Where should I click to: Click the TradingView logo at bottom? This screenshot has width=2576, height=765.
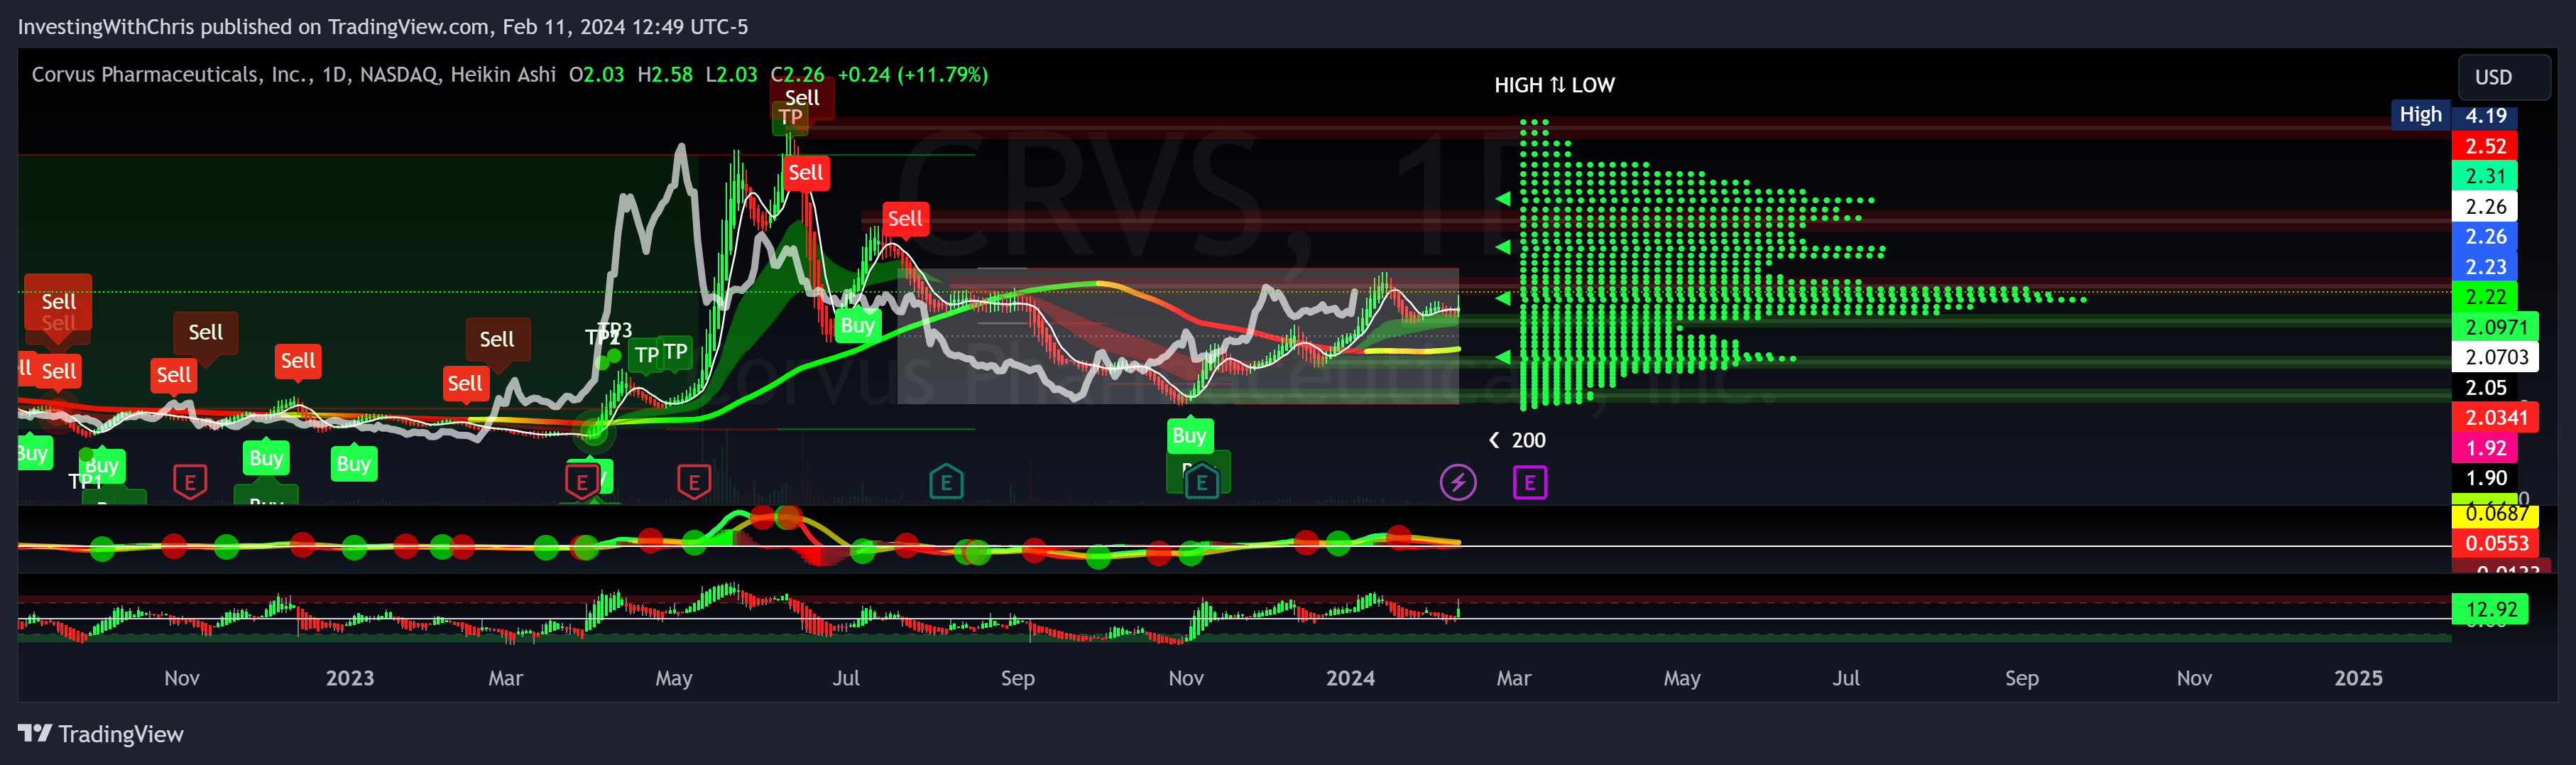(x=101, y=734)
